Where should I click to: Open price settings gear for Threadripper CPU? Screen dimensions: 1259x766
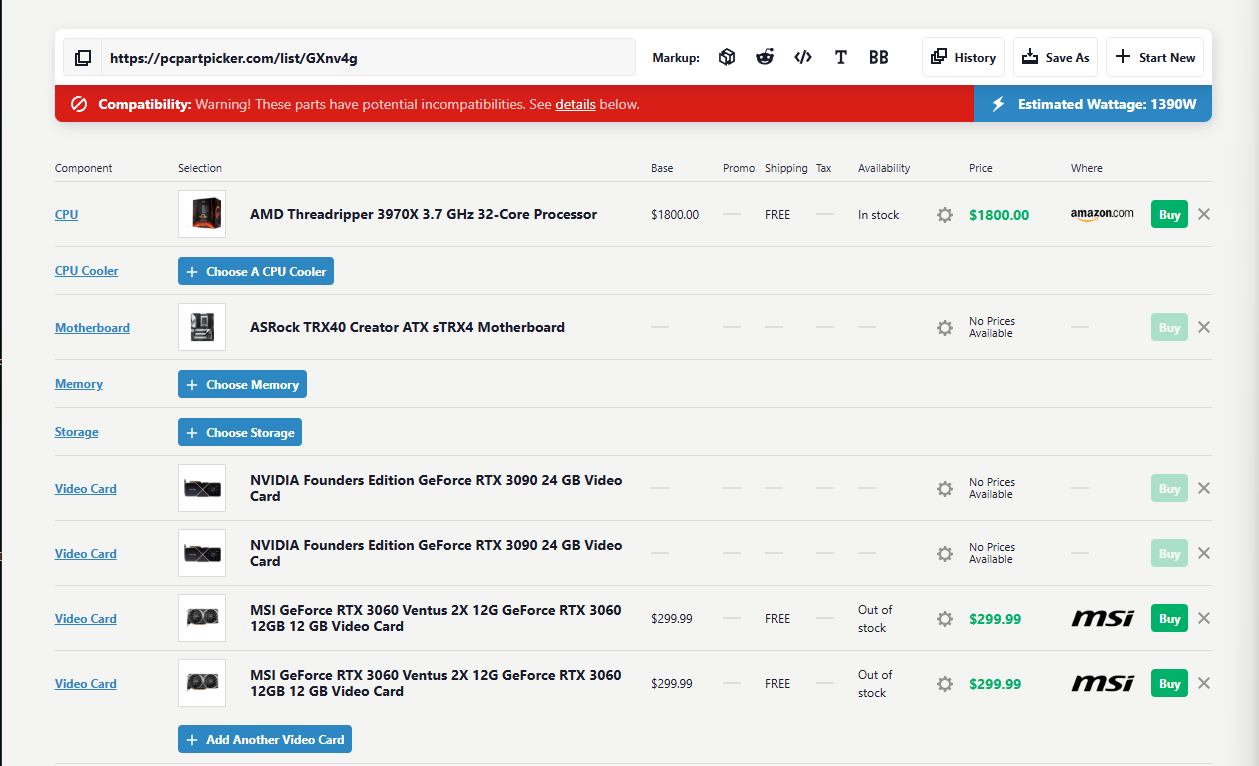point(945,215)
